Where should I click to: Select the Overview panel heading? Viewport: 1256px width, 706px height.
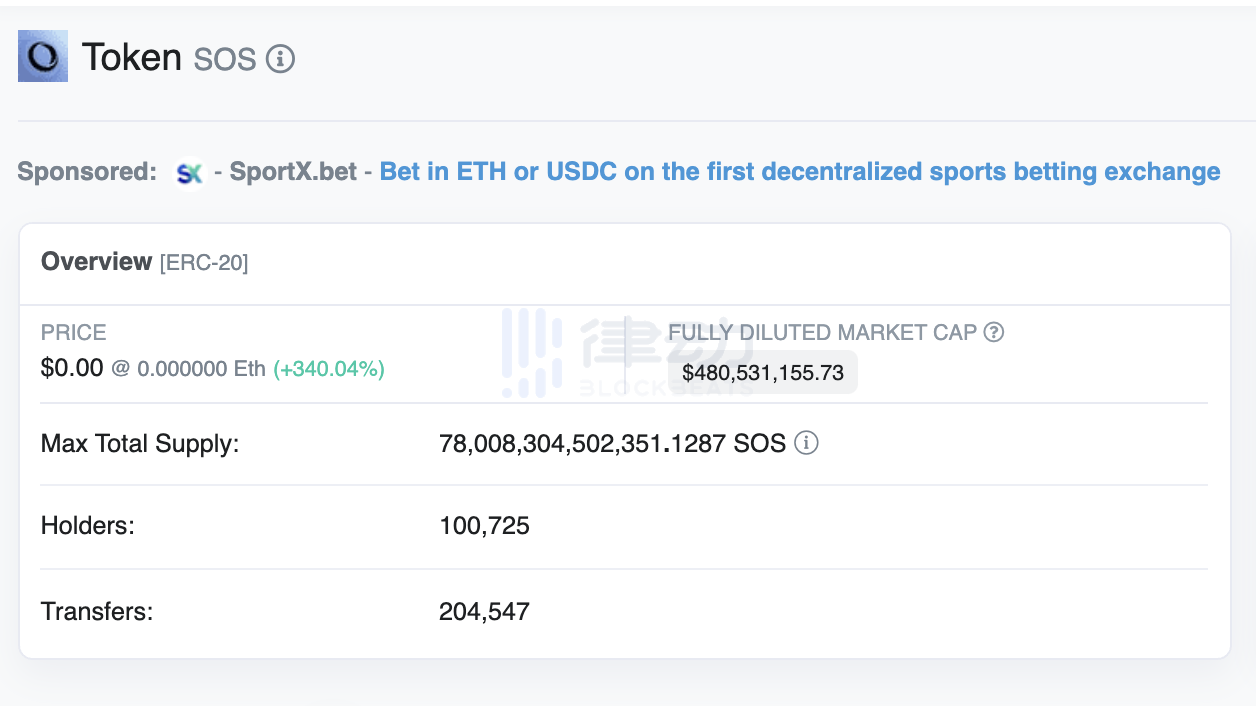pos(96,262)
